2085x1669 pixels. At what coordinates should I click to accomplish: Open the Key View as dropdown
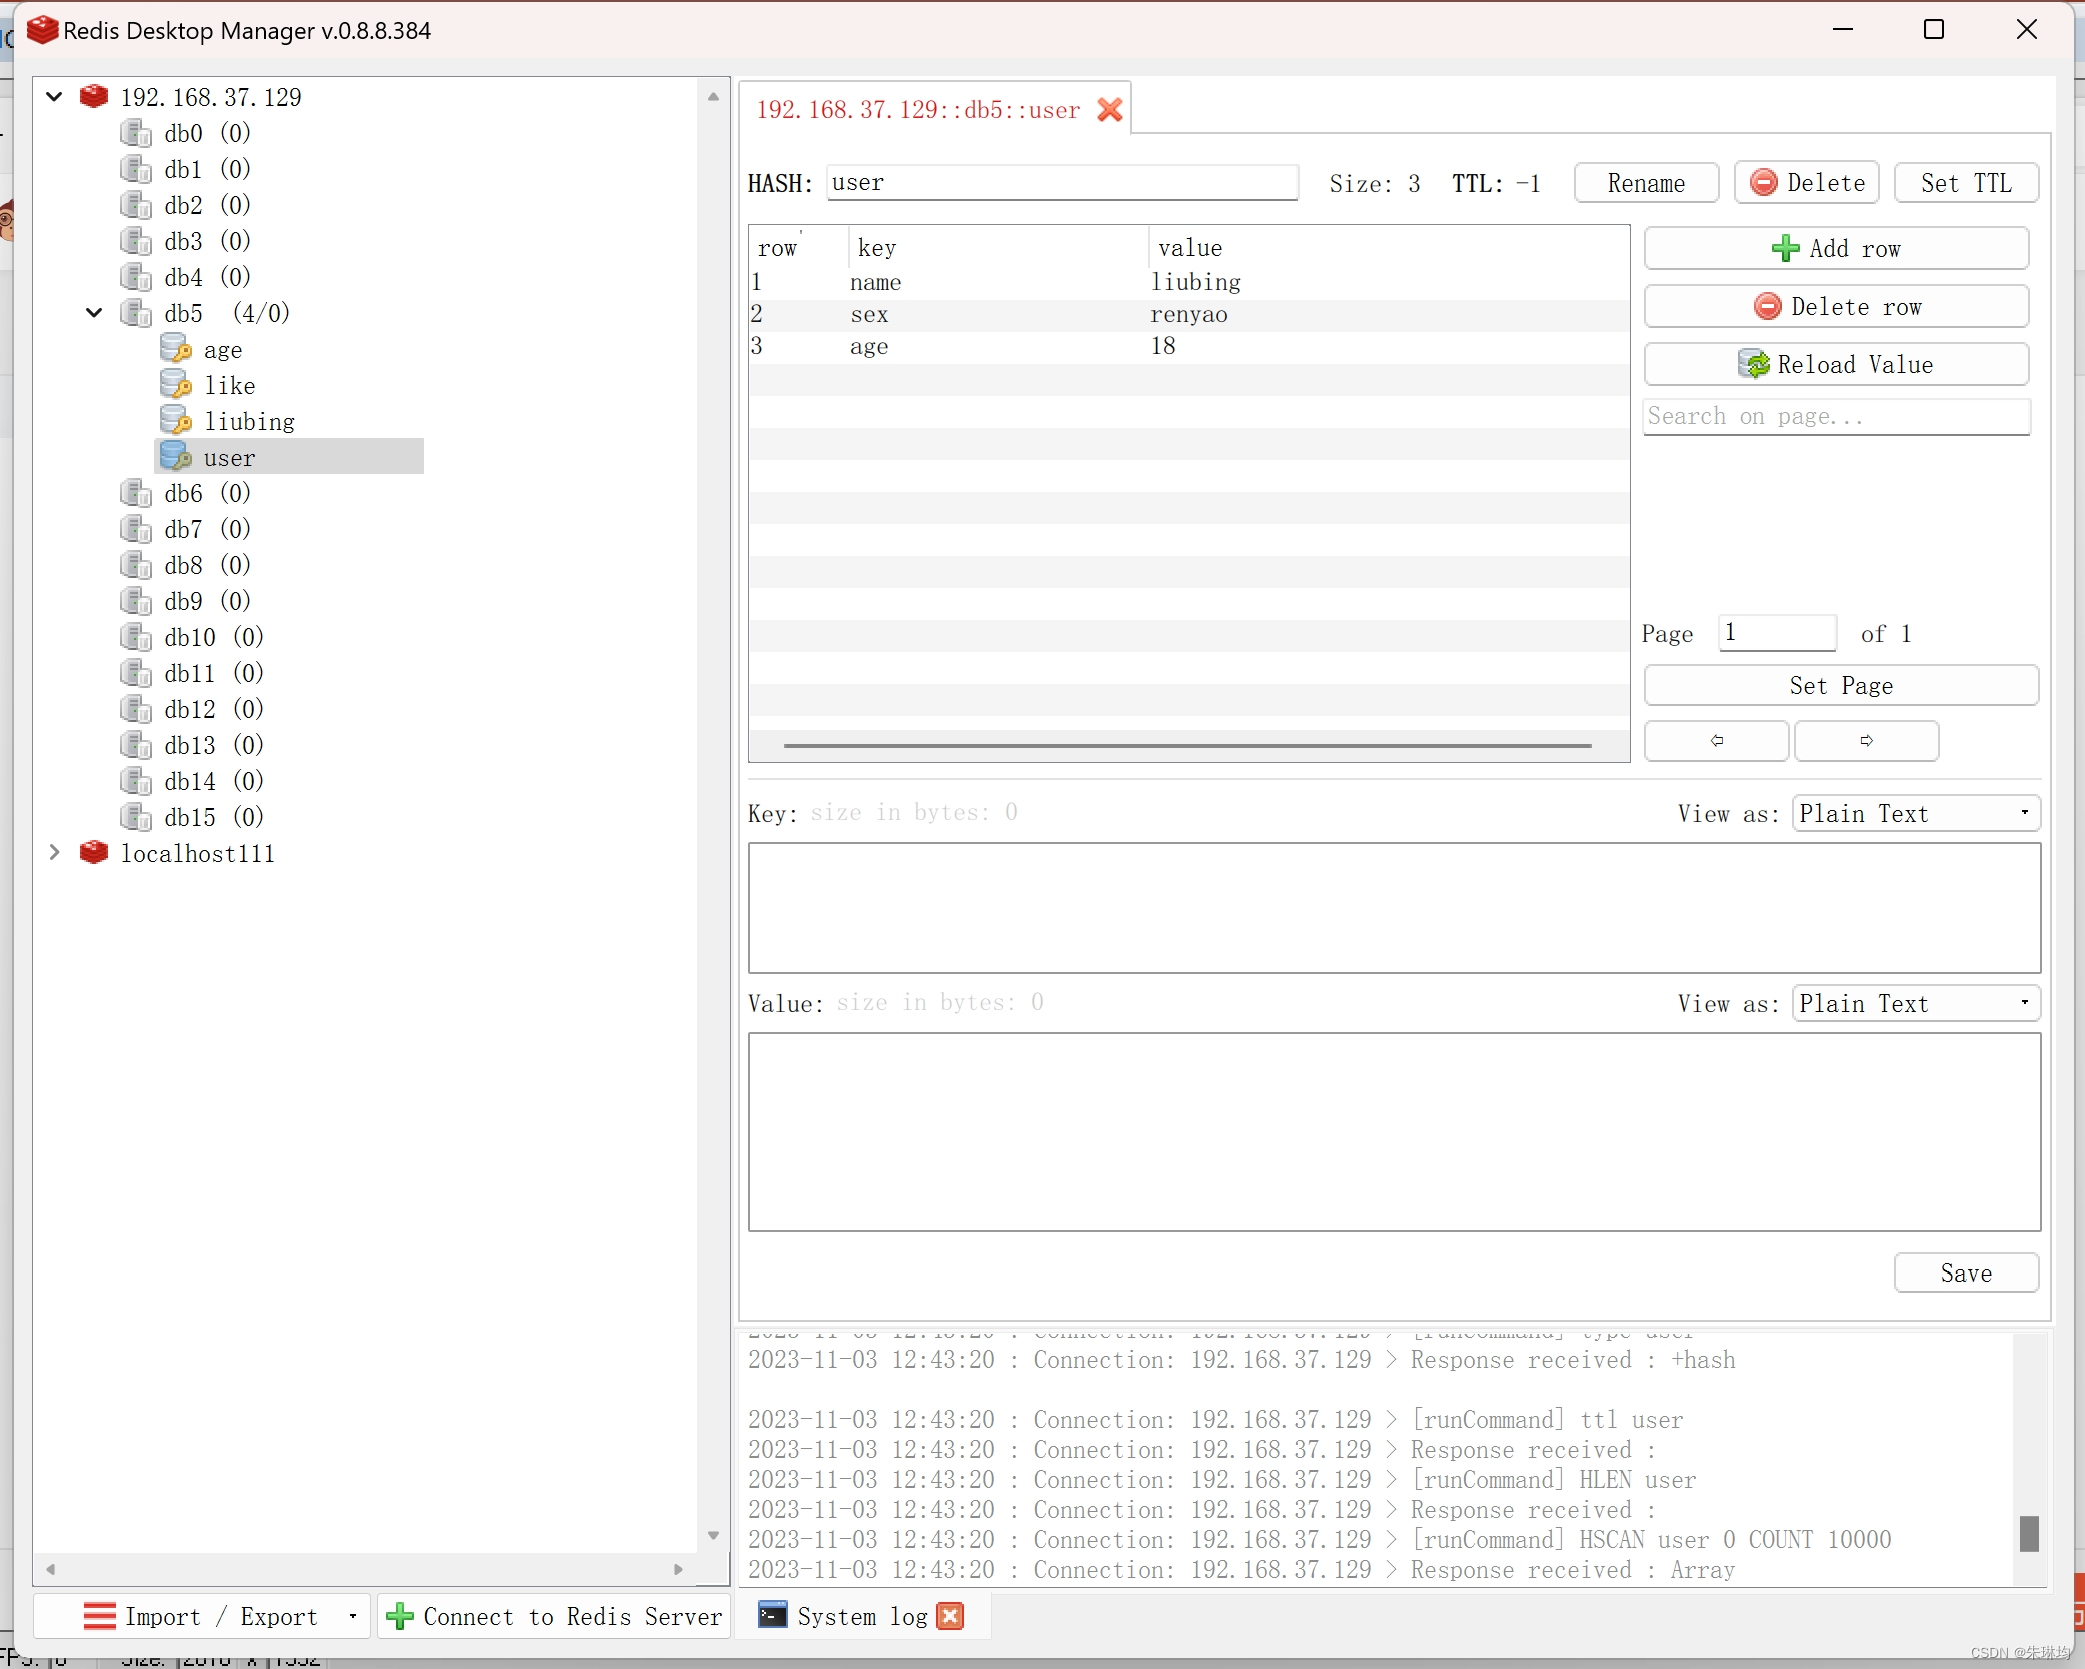point(1915,813)
